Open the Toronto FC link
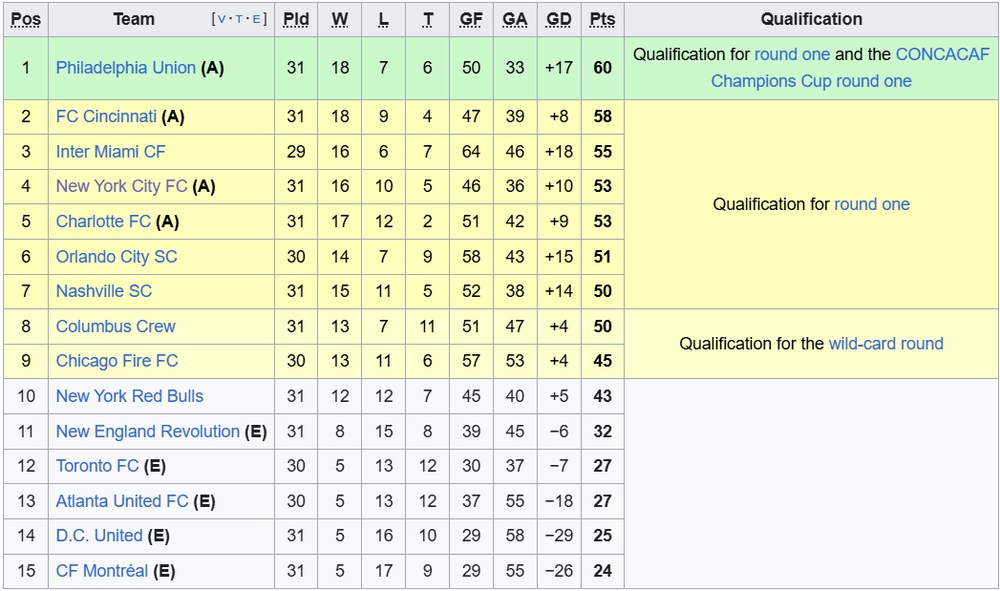This screenshot has width=1000, height=591. click(x=97, y=466)
